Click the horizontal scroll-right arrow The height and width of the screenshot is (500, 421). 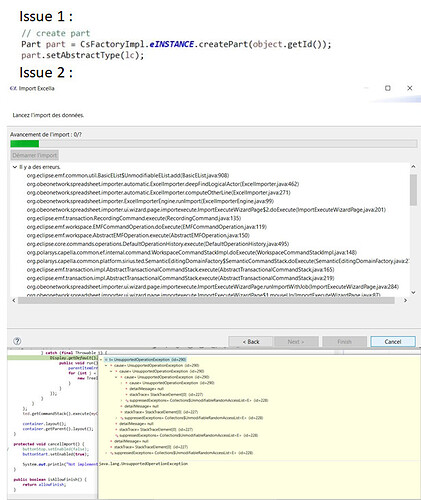405,300
